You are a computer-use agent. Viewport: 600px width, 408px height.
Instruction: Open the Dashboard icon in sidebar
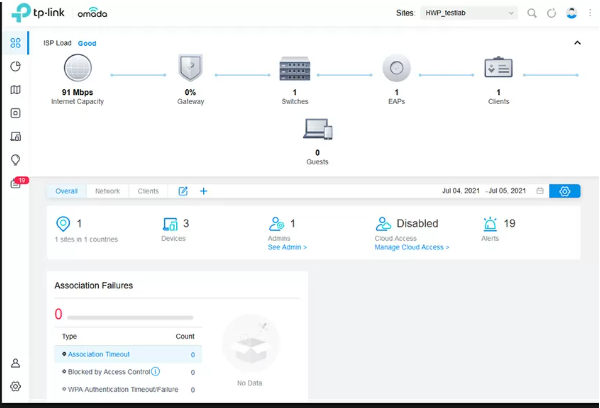[15, 44]
